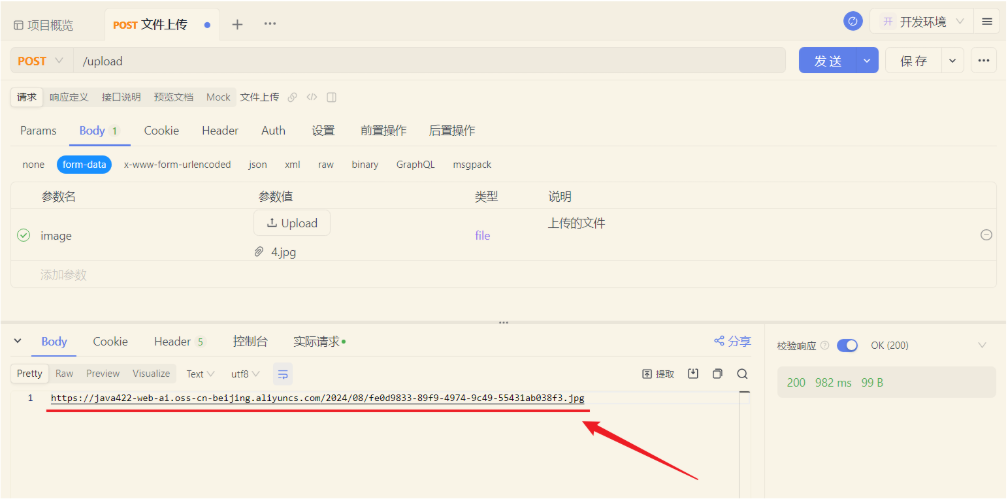Click the /upload URL input field
Screen dimensions: 1008x500
(430, 61)
